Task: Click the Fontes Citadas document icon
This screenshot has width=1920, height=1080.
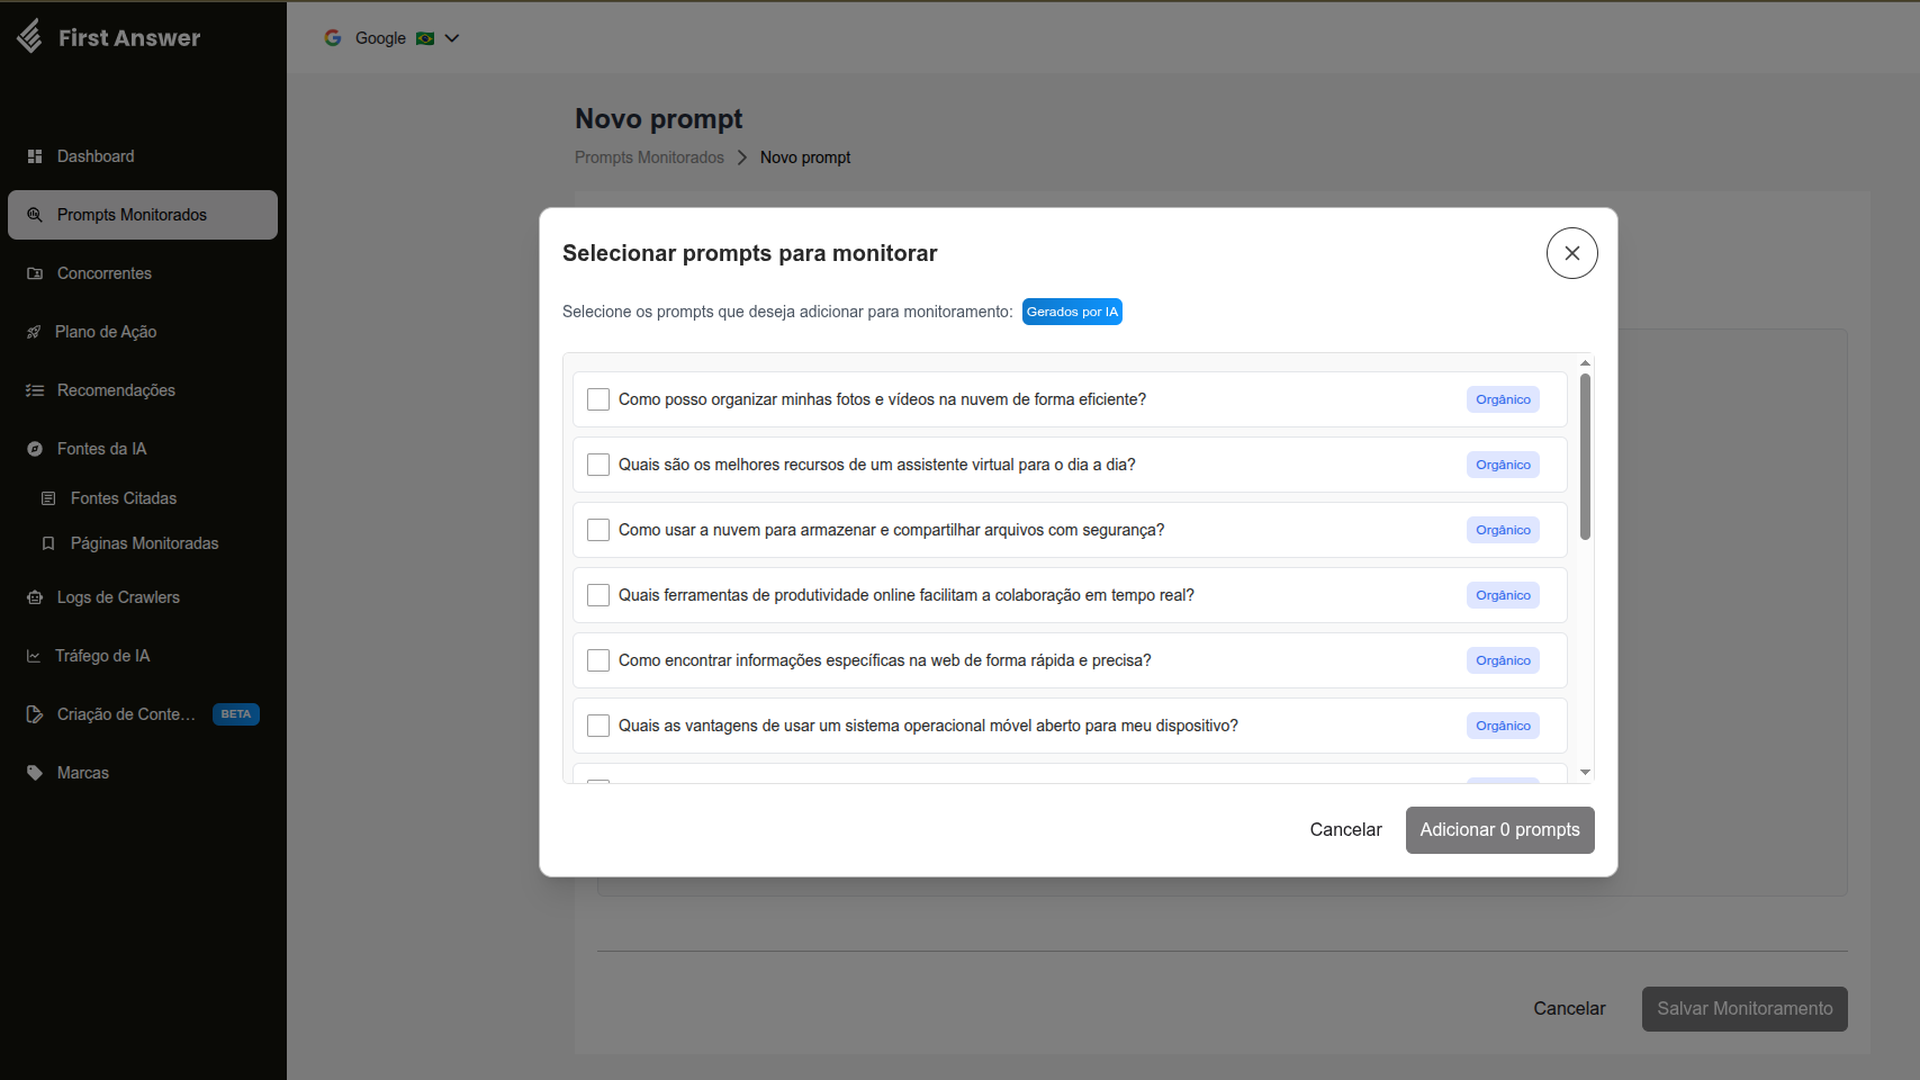Action: point(48,498)
